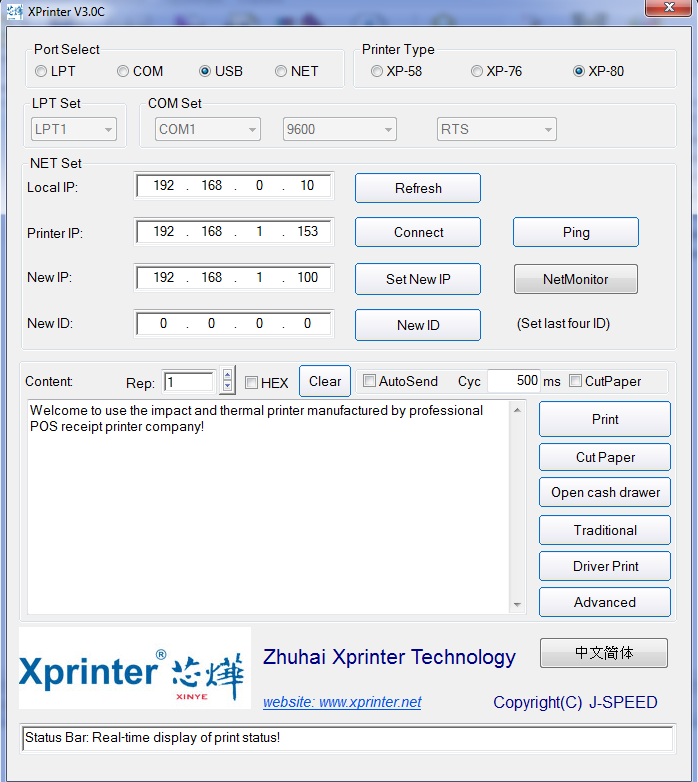Click the Set New IP button
The height and width of the screenshot is (782, 698).
pyautogui.click(x=418, y=279)
